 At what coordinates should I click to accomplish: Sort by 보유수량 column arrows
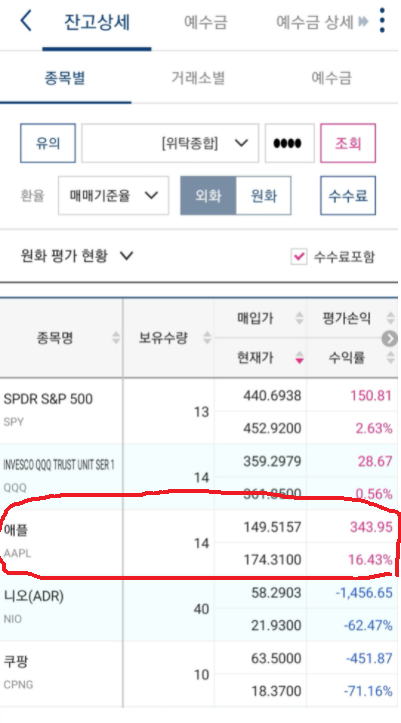tap(207, 338)
